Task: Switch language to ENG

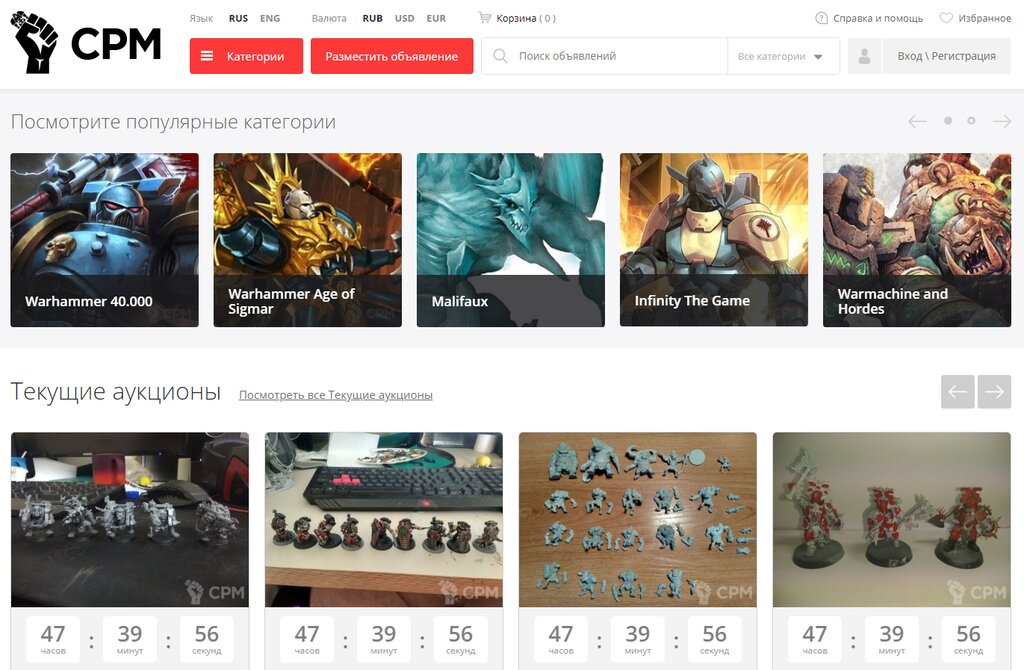Action: (x=270, y=18)
